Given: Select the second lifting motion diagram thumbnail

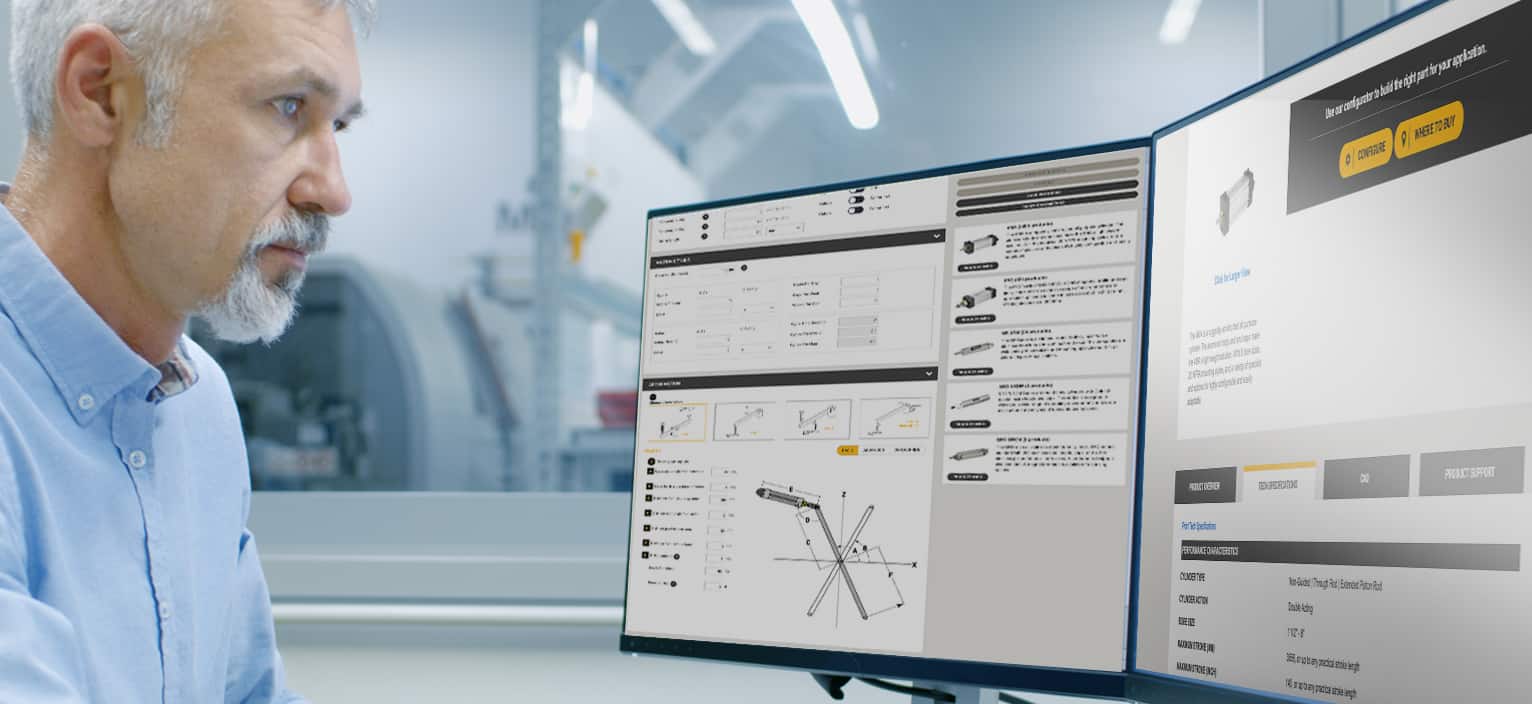Looking at the screenshot, I should 744,421.
